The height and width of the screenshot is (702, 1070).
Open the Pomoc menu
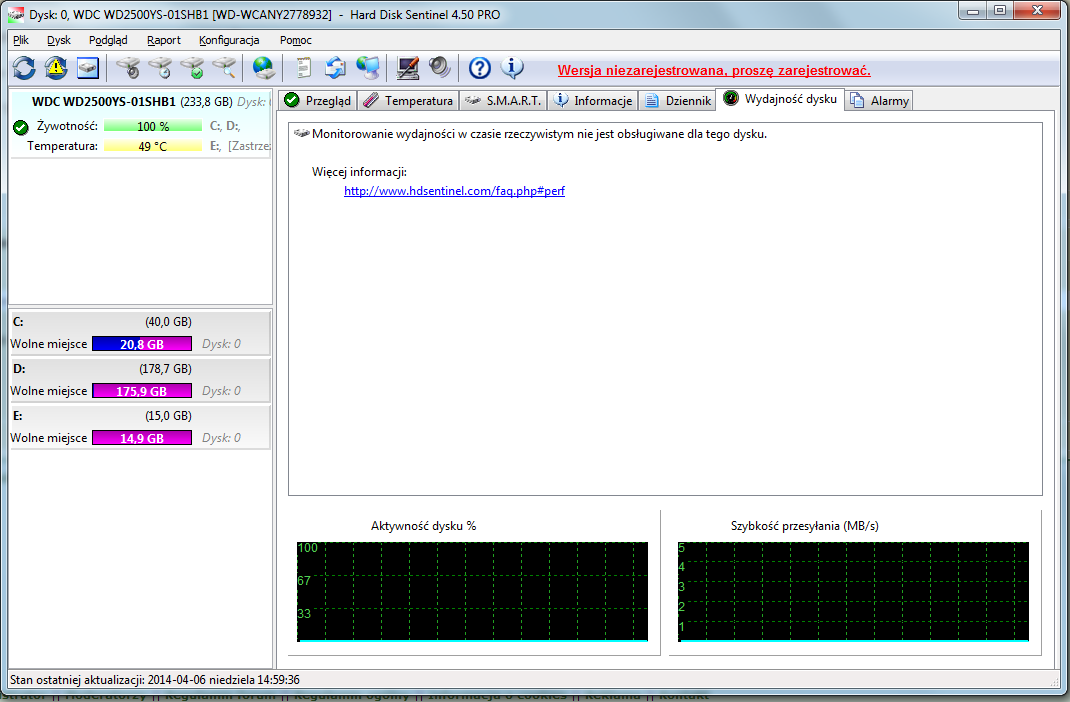point(295,40)
